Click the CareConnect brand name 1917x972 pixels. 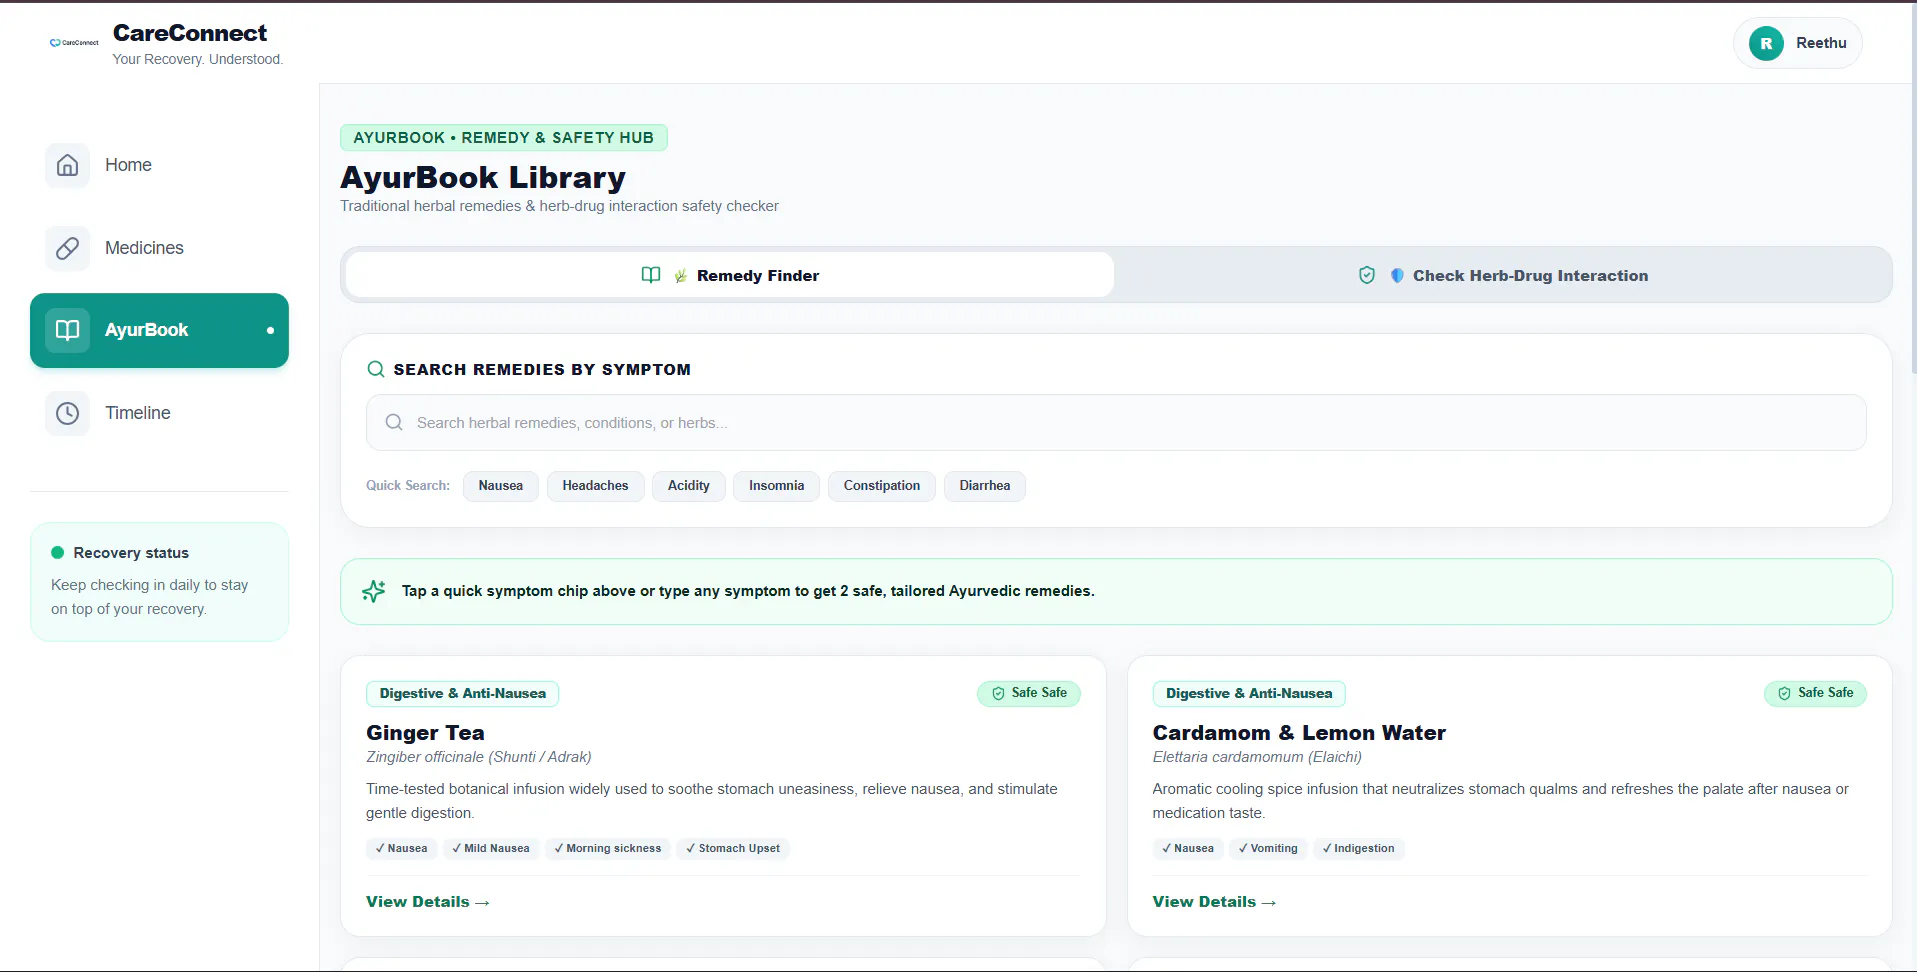190,33
